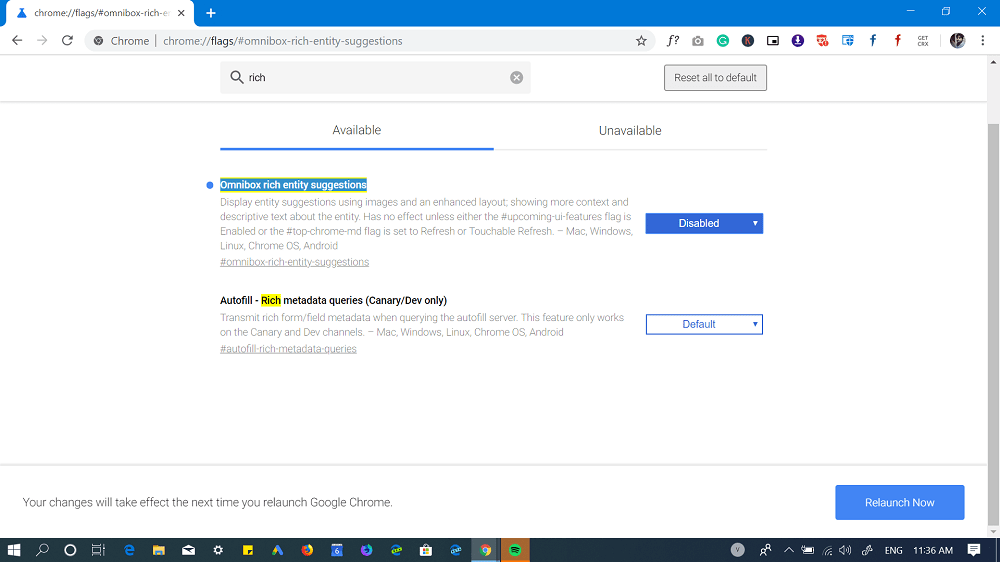Open taskbar search magnifier
The height and width of the screenshot is (562, 1000).
tap(42, 550)
